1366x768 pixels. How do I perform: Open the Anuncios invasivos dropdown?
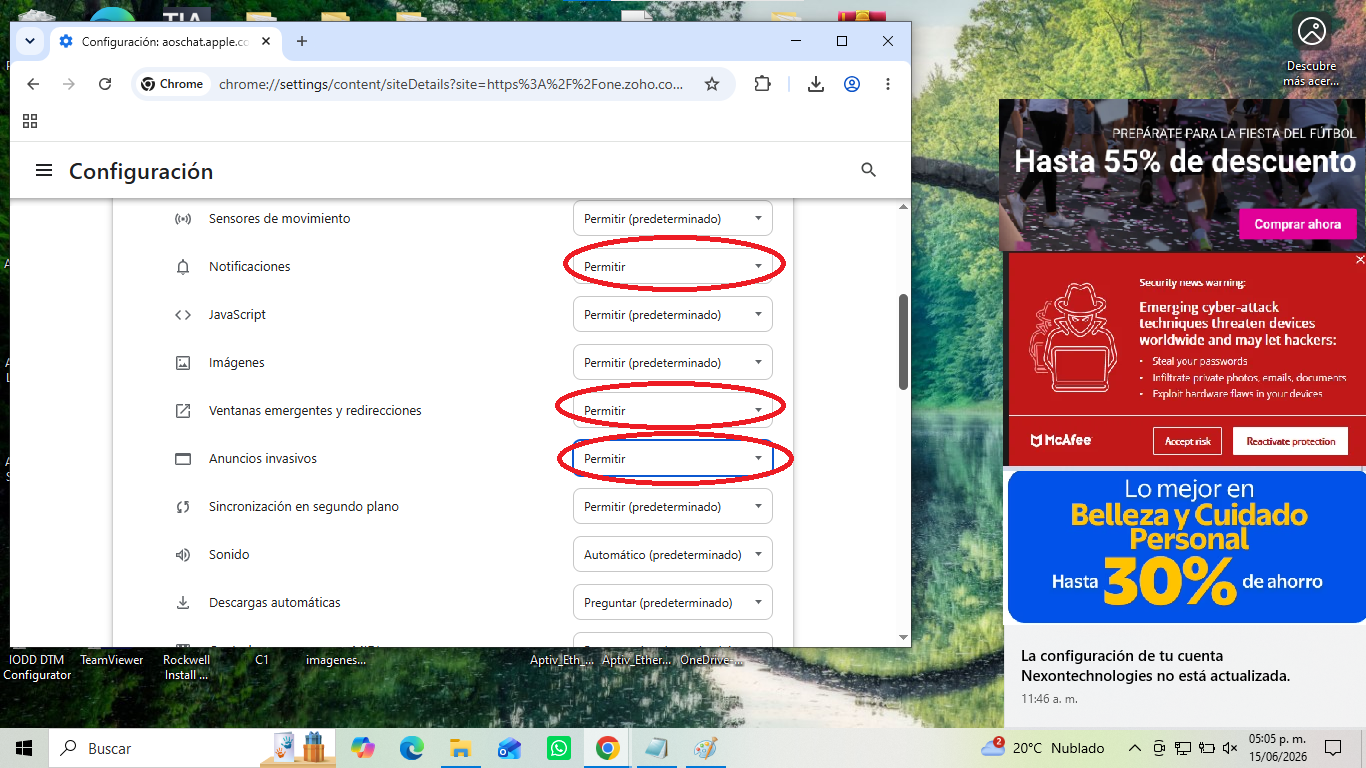[673, 459]
